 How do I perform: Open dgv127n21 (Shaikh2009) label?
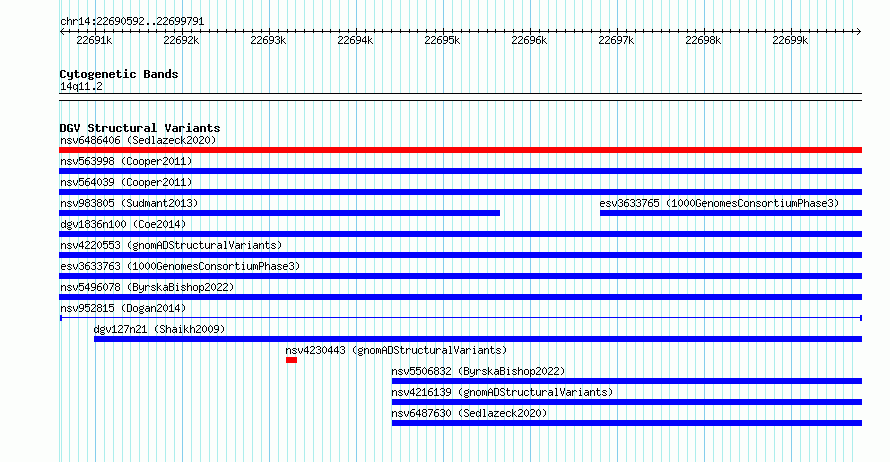pyautogui.click(x=159, y=329)
